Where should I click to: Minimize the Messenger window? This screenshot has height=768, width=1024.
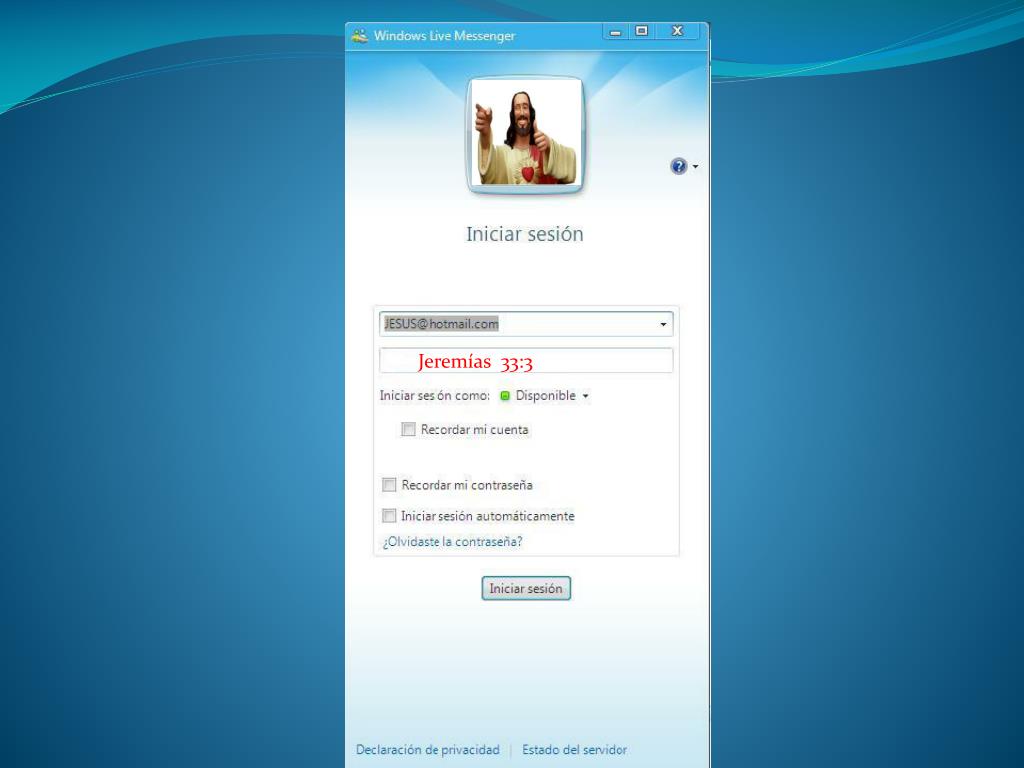coord(615,31)
